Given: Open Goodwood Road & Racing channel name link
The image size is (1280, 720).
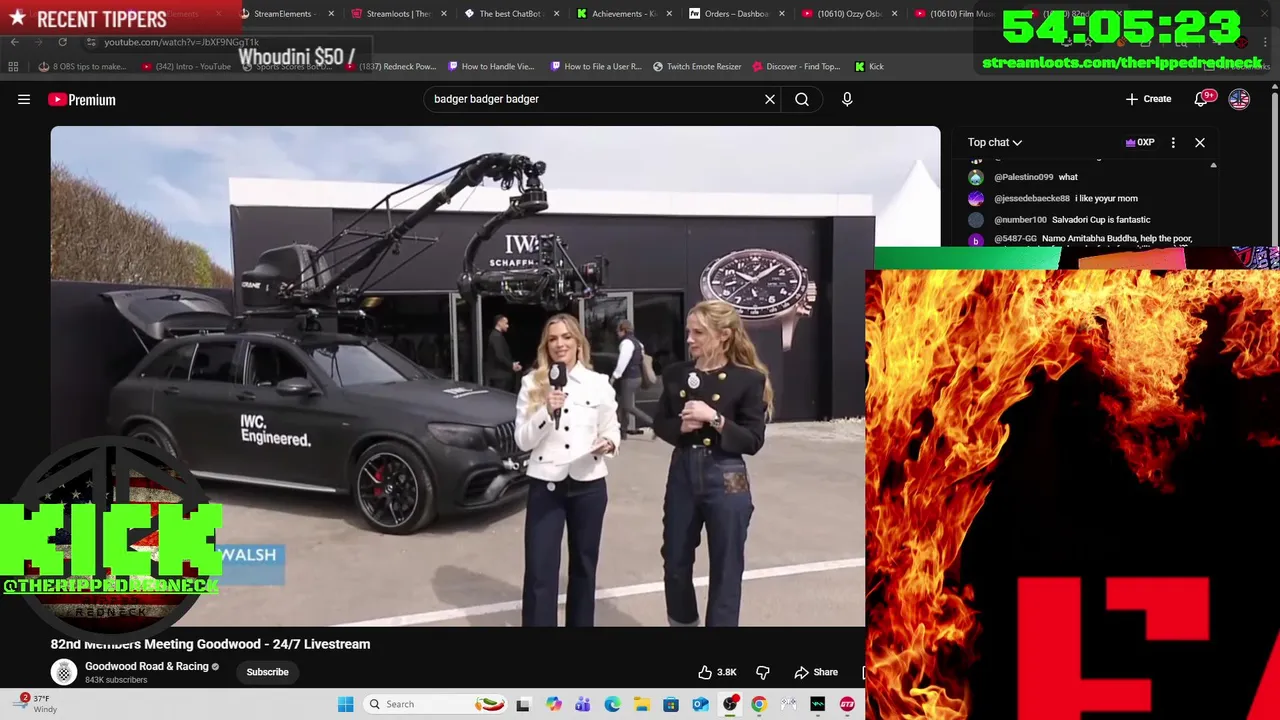Looking at the screenshot, I should coord(147,666).
